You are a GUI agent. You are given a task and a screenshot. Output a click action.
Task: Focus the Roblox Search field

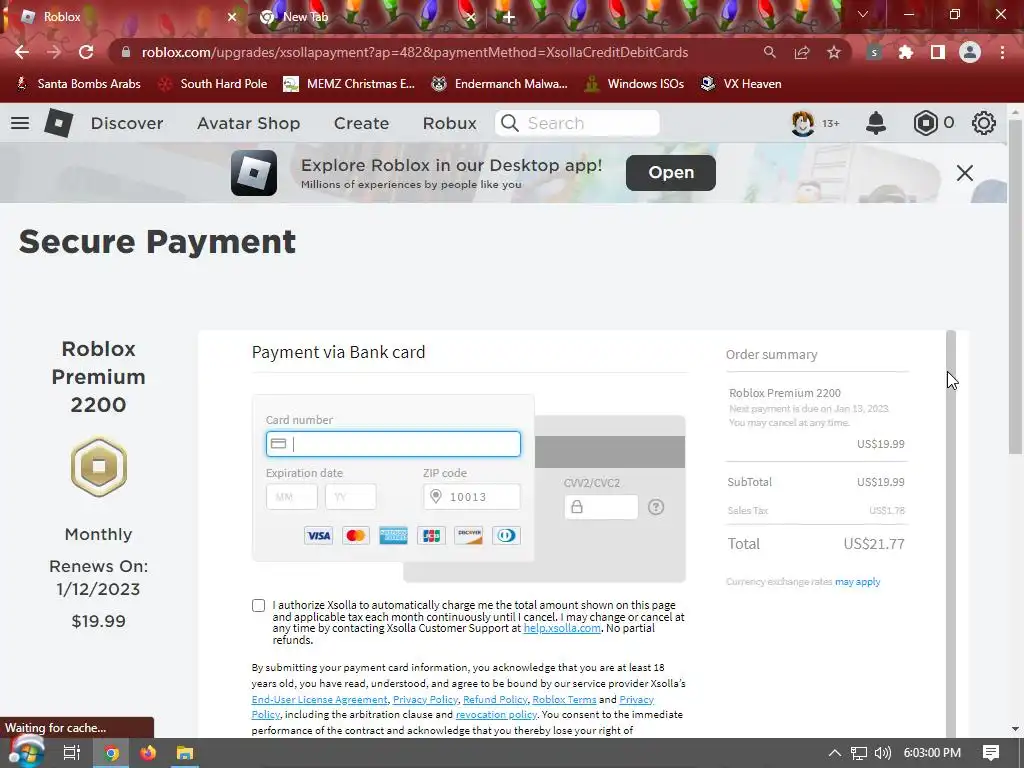pos(577,123)
